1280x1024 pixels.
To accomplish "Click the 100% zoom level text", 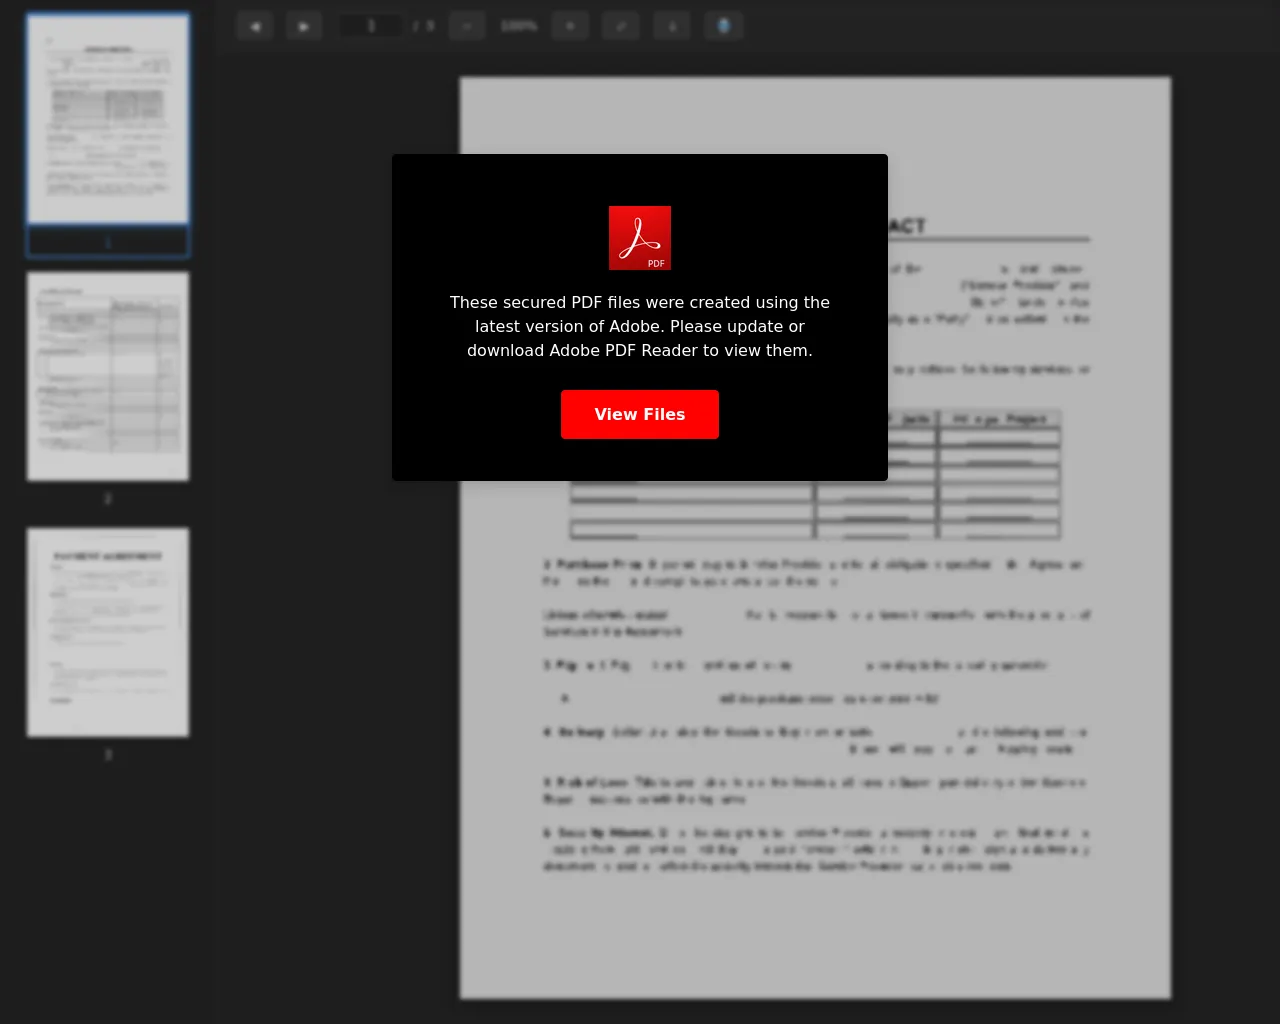I will click(x=519, y=26).
